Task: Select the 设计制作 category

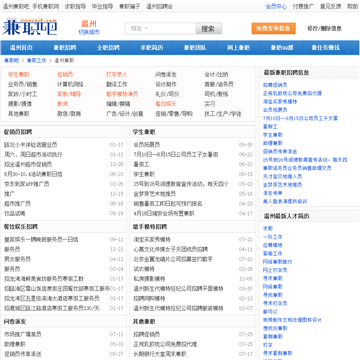Action: pyautogui.click(x=166, y=84)
